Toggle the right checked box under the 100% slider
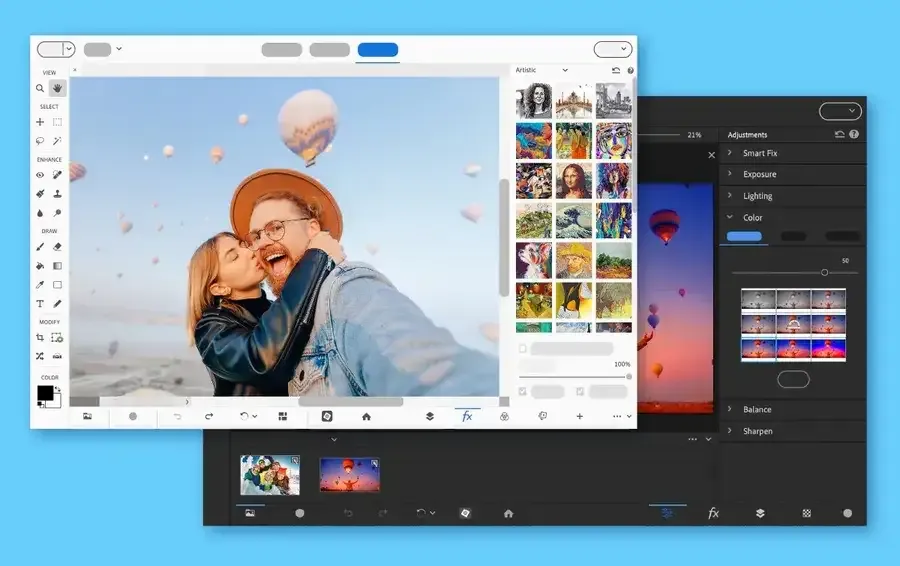 (580, 392)
